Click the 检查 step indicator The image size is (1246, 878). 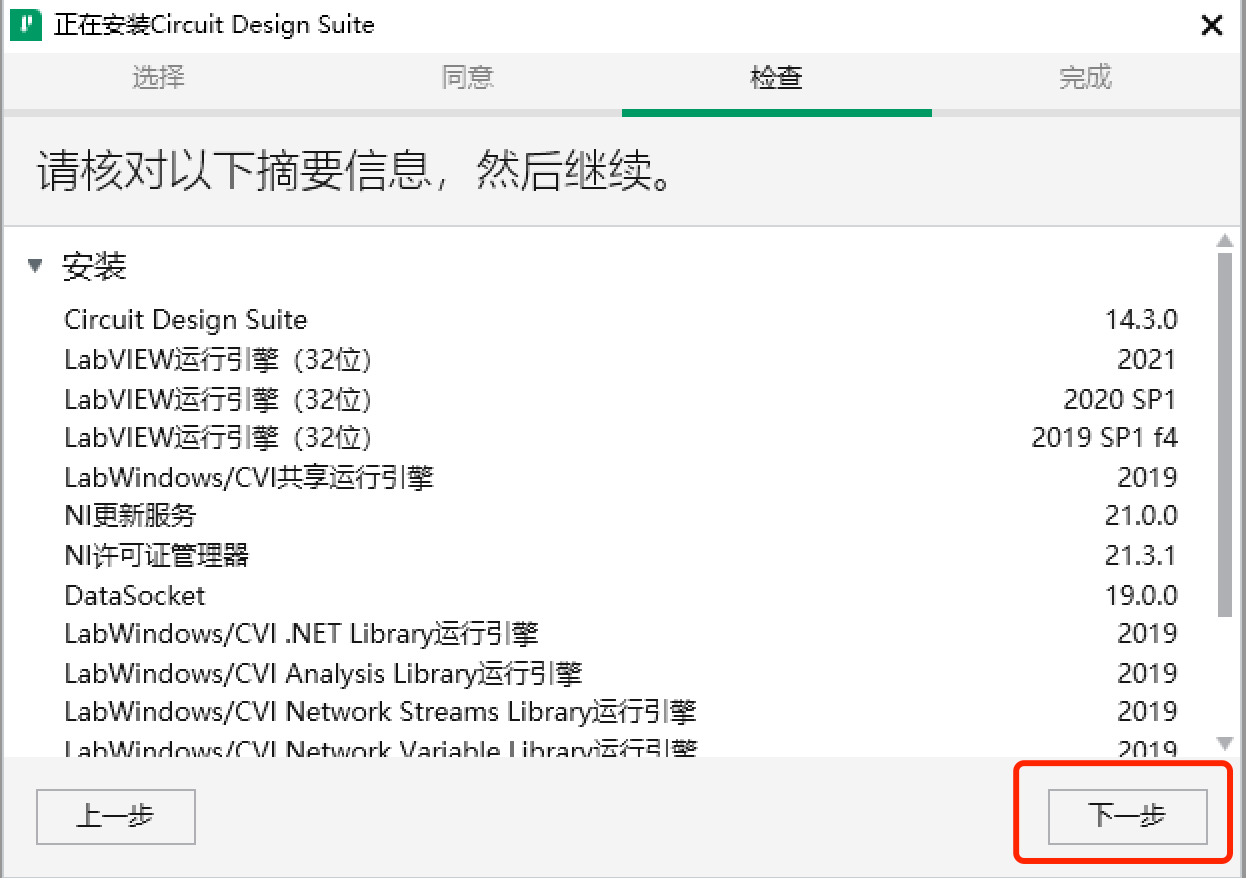(777, 78)
